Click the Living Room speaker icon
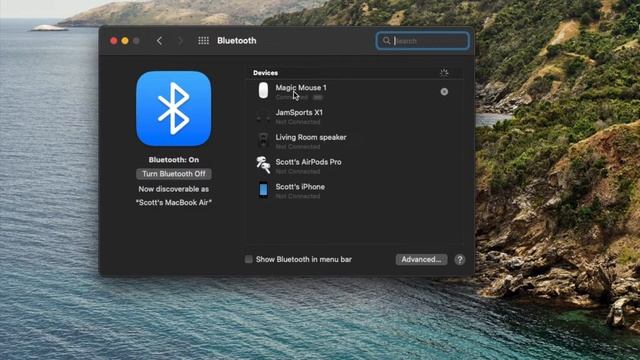Viewport: 640px width, 360px height. [x=263, y=140]
